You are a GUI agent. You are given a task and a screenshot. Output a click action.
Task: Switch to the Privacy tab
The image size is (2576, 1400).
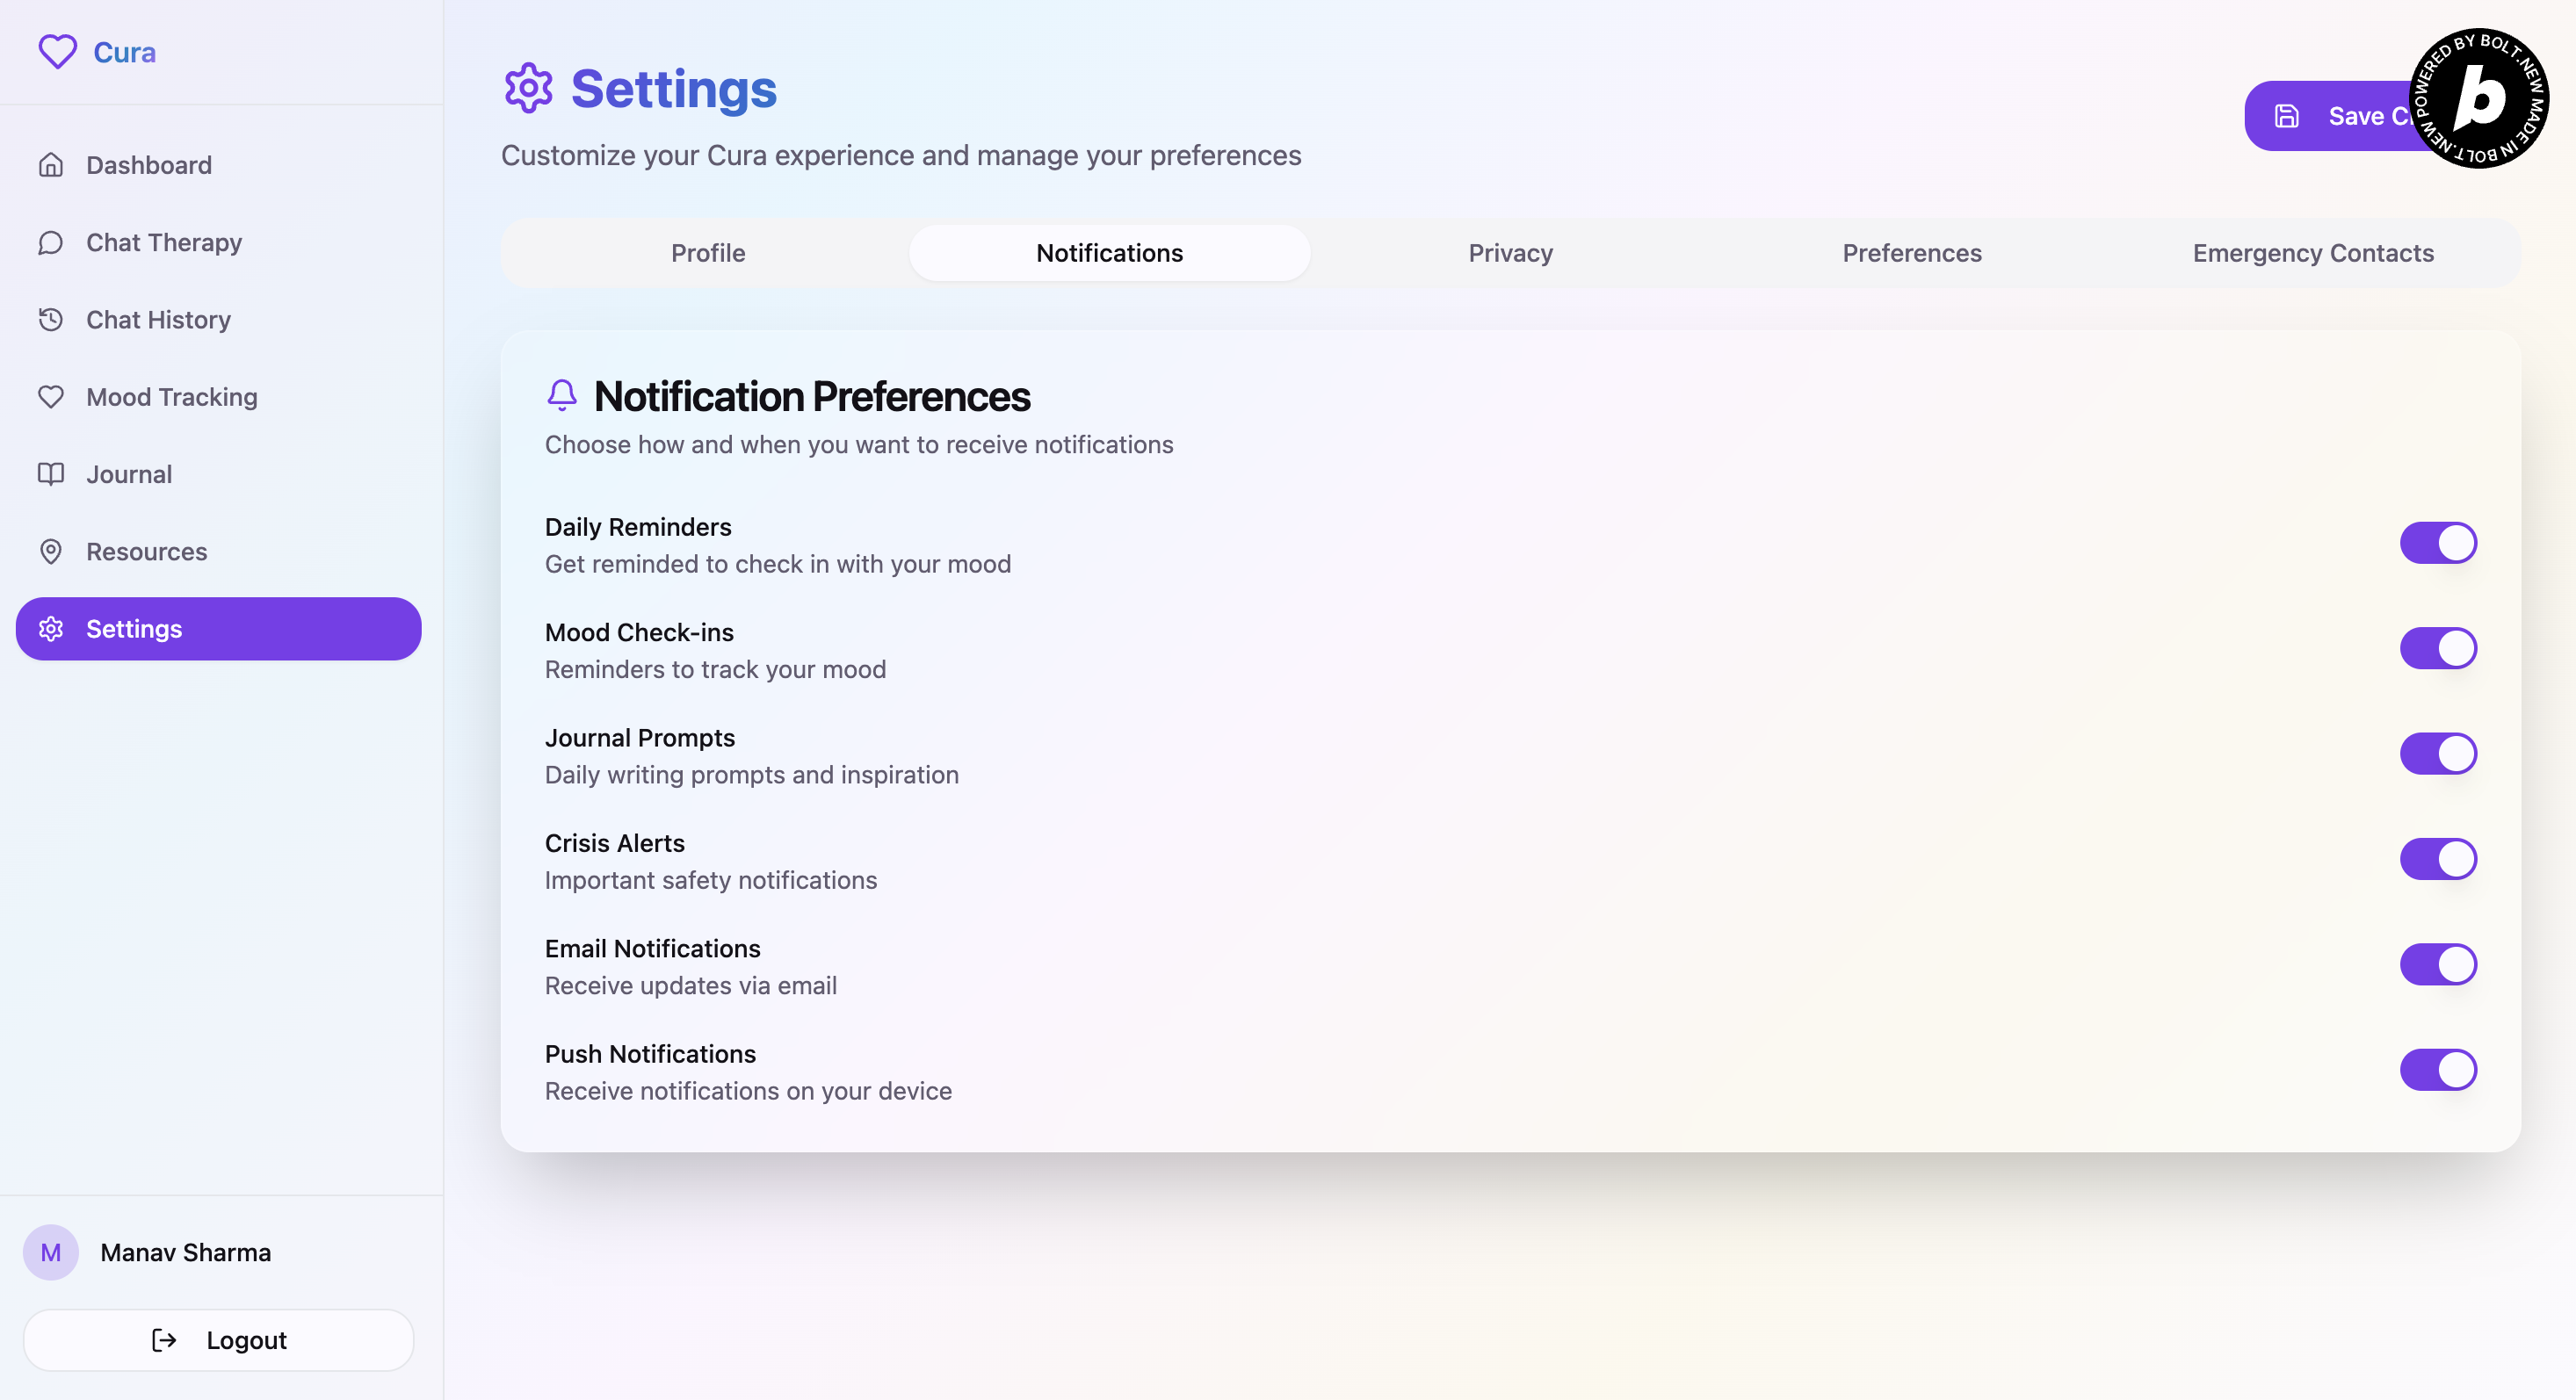coord(1510,253)
